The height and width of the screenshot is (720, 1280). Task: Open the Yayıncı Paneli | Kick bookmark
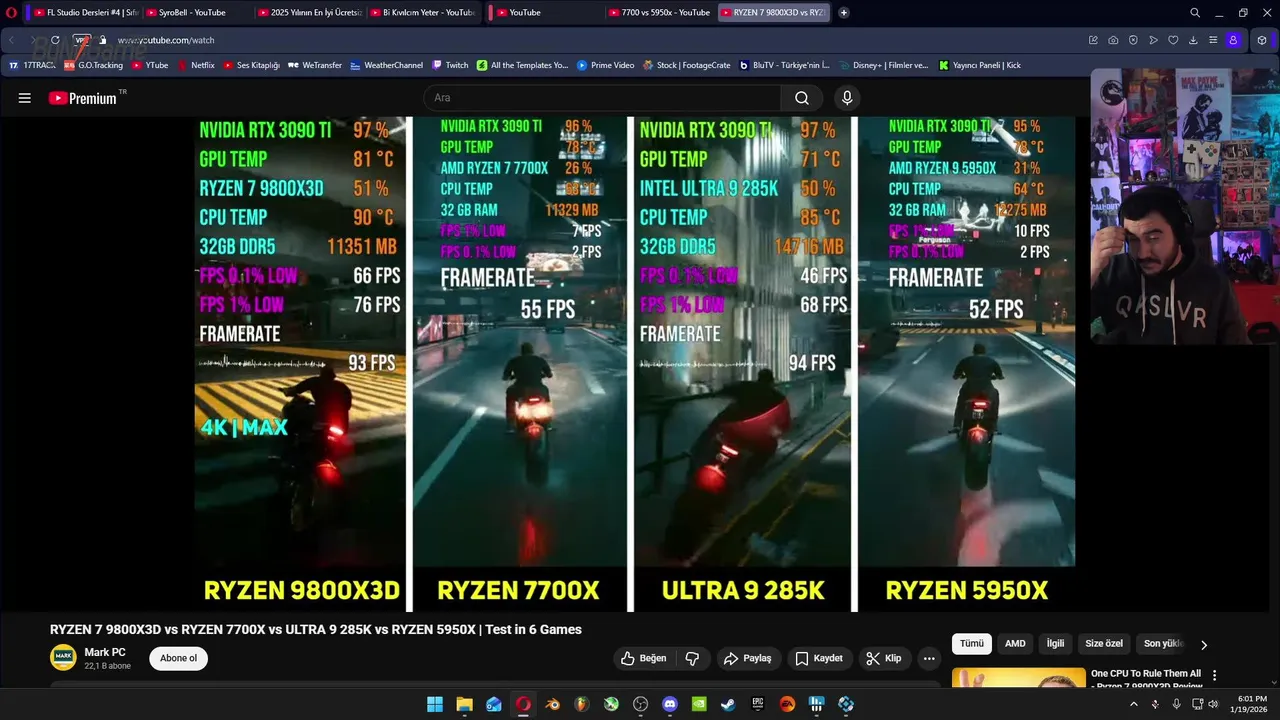click(980, 65)
